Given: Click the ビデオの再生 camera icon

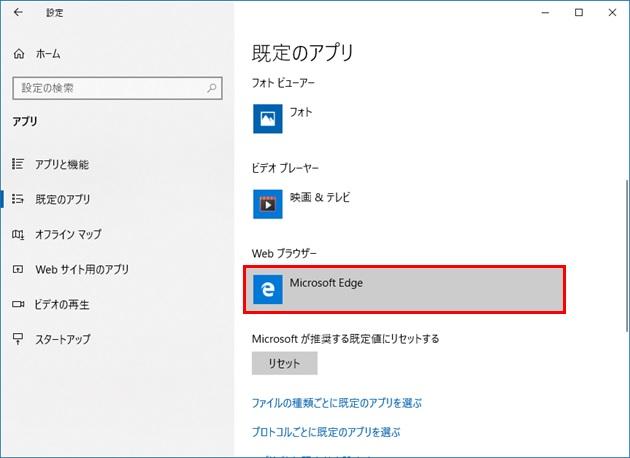Looking at the screenshot, I should coord(18,304).
